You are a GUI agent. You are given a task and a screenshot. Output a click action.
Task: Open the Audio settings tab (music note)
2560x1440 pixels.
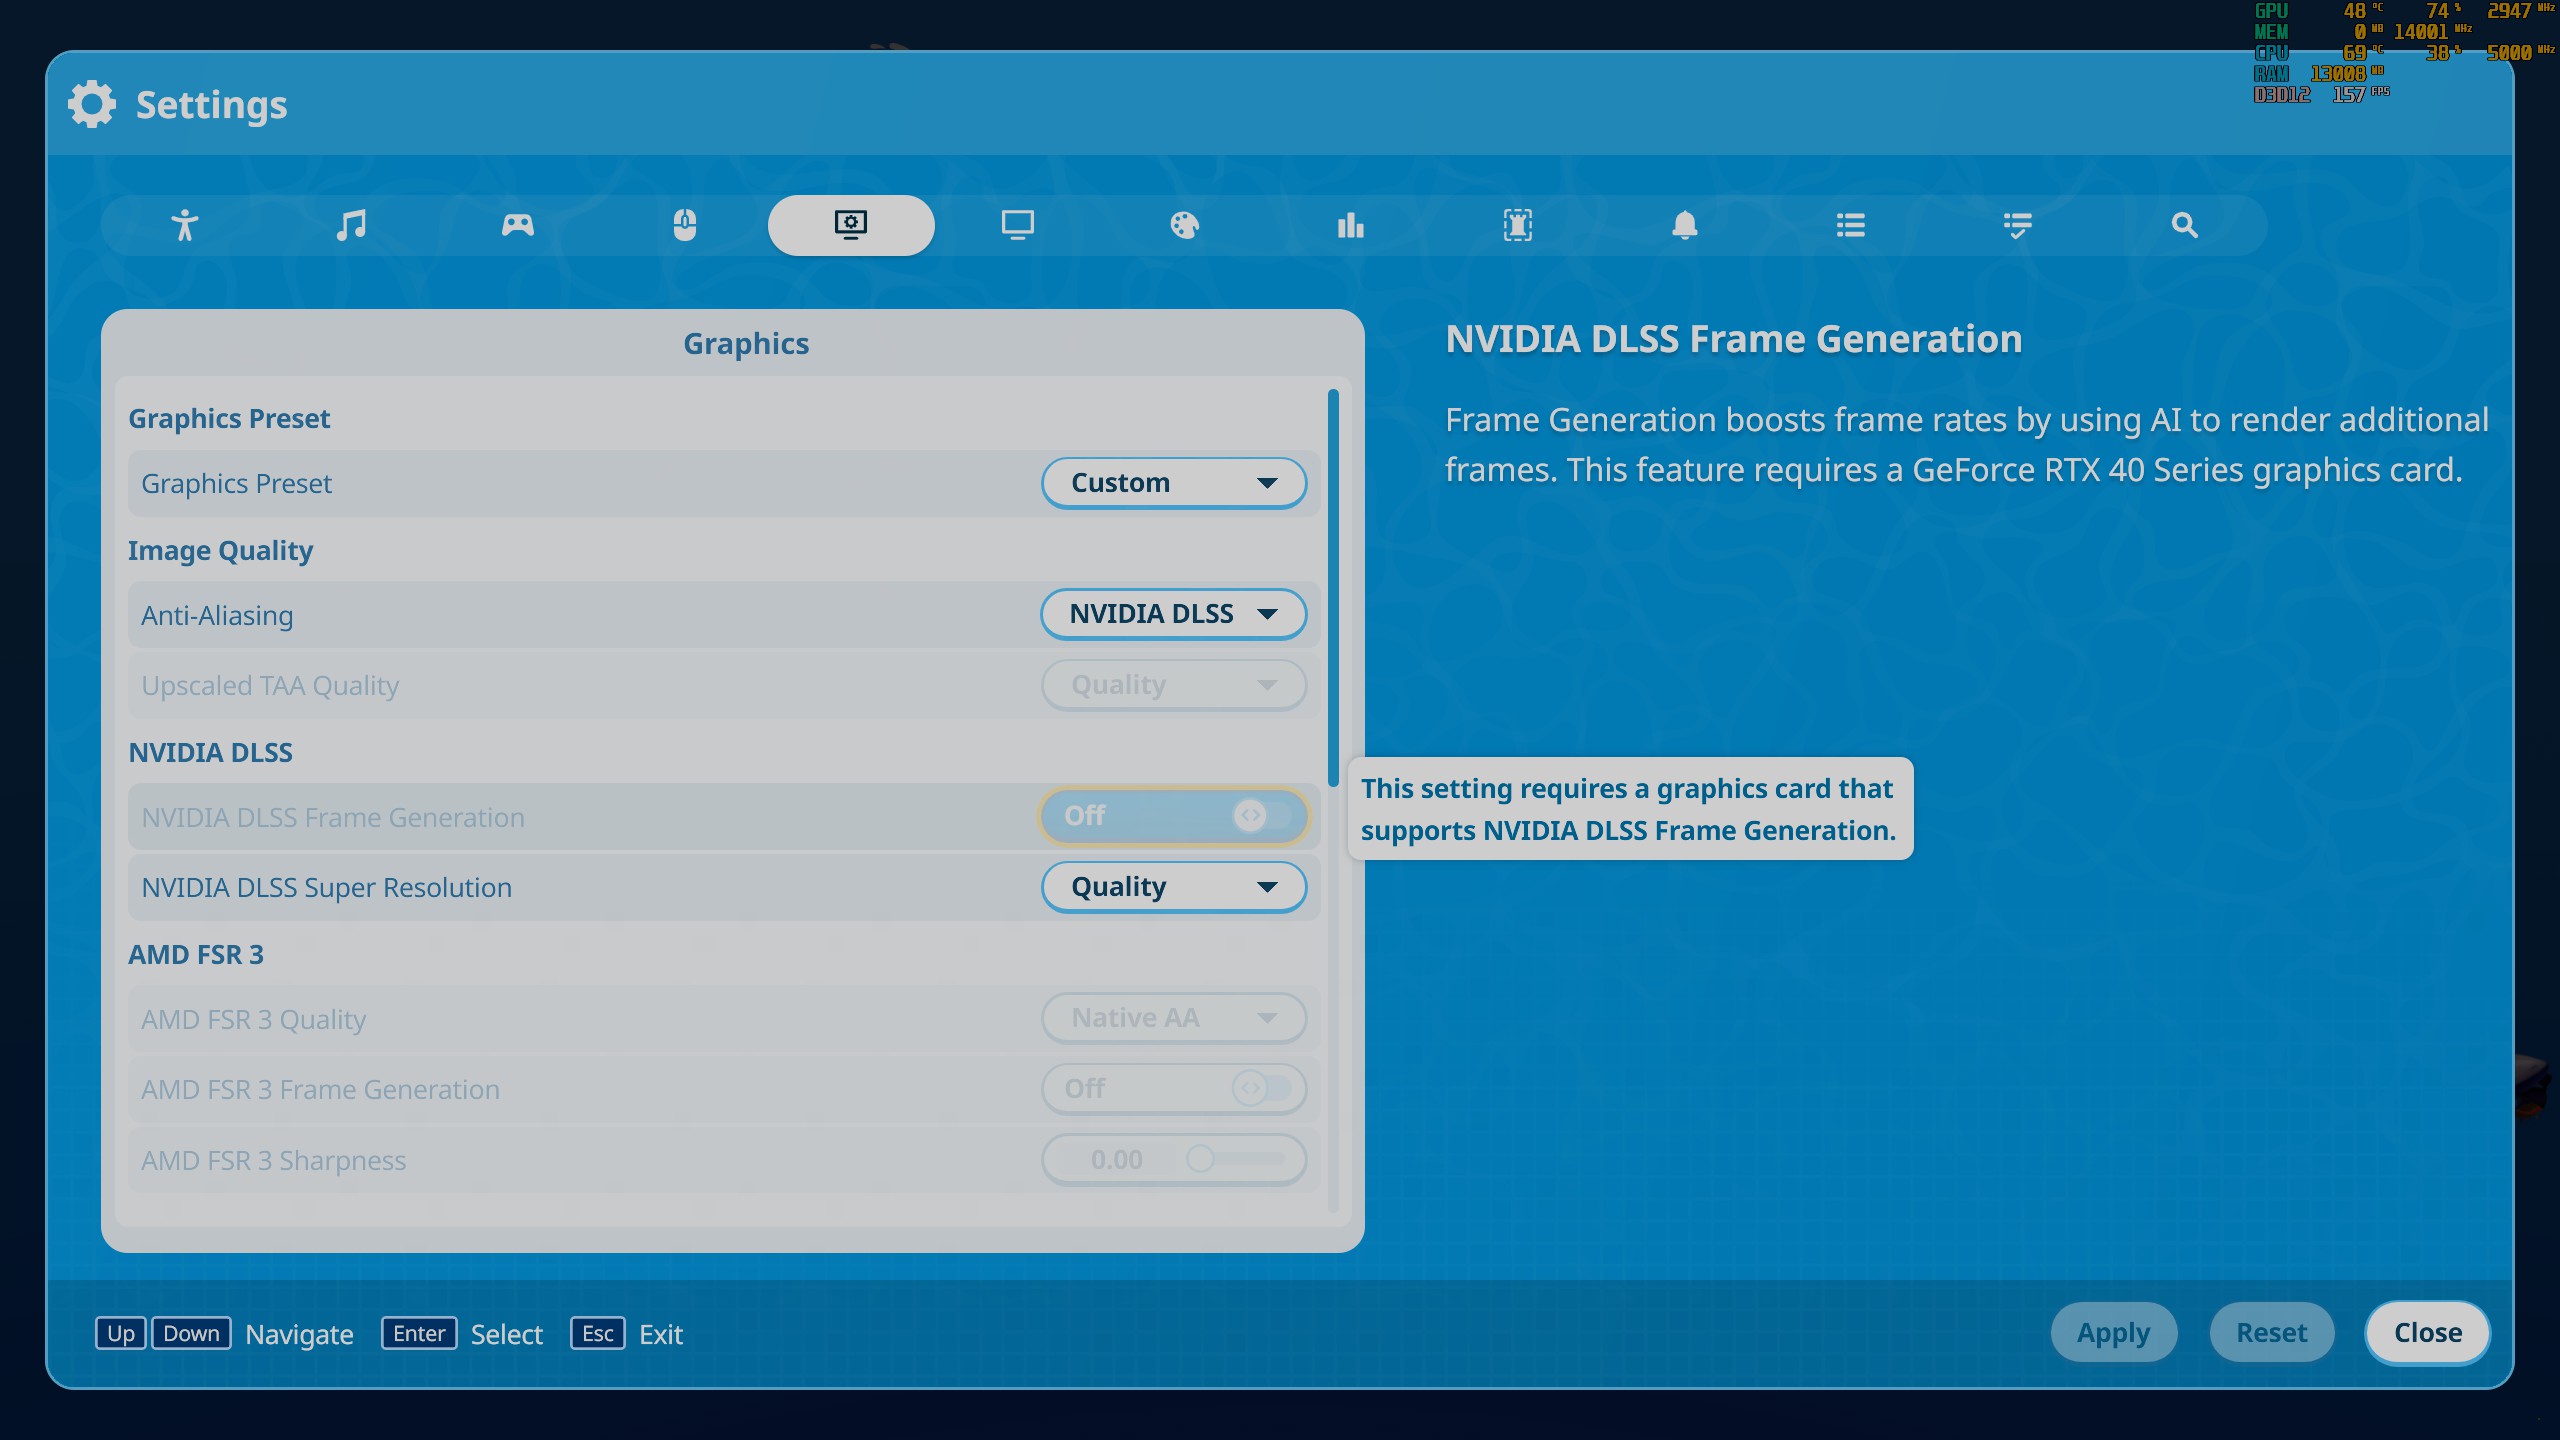click(351, 225)
